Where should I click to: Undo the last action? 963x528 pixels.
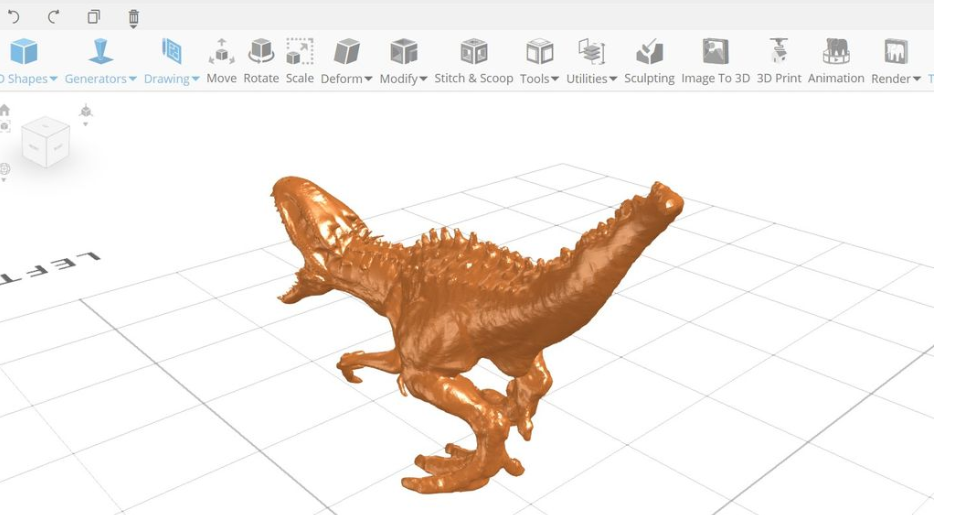[x=14, y=17]
